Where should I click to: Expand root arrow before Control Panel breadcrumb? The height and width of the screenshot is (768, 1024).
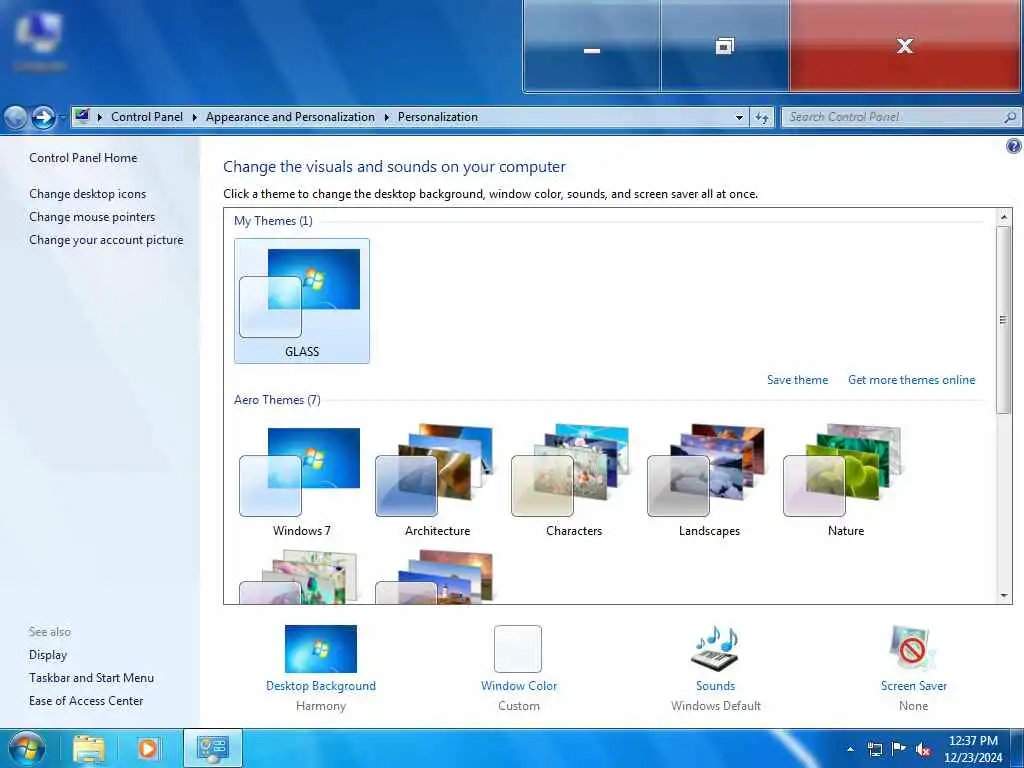[100, 117]
